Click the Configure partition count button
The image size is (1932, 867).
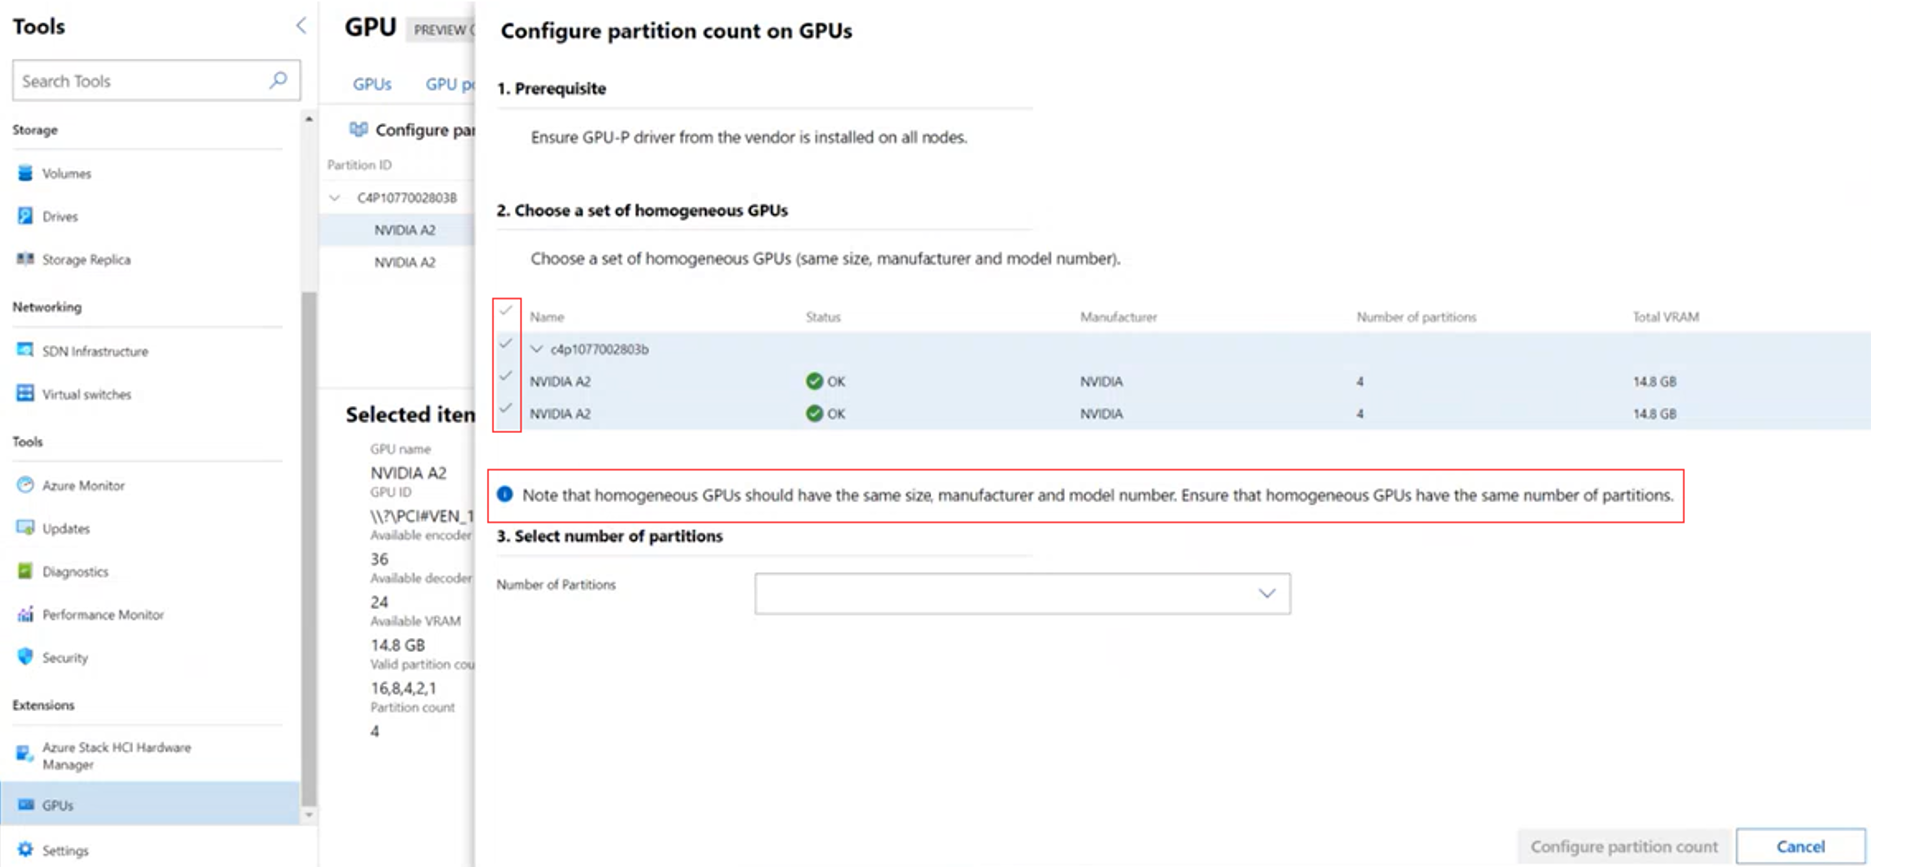tap(1623, 846)
